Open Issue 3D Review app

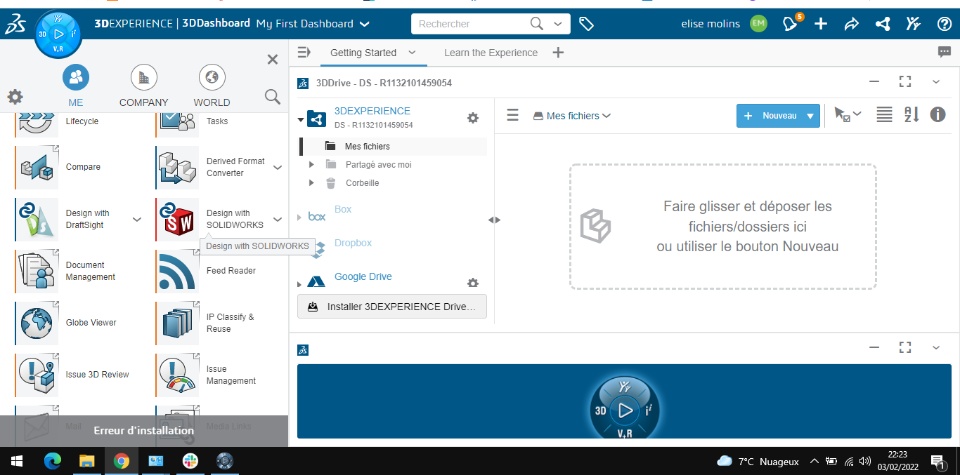coord(38,375)
